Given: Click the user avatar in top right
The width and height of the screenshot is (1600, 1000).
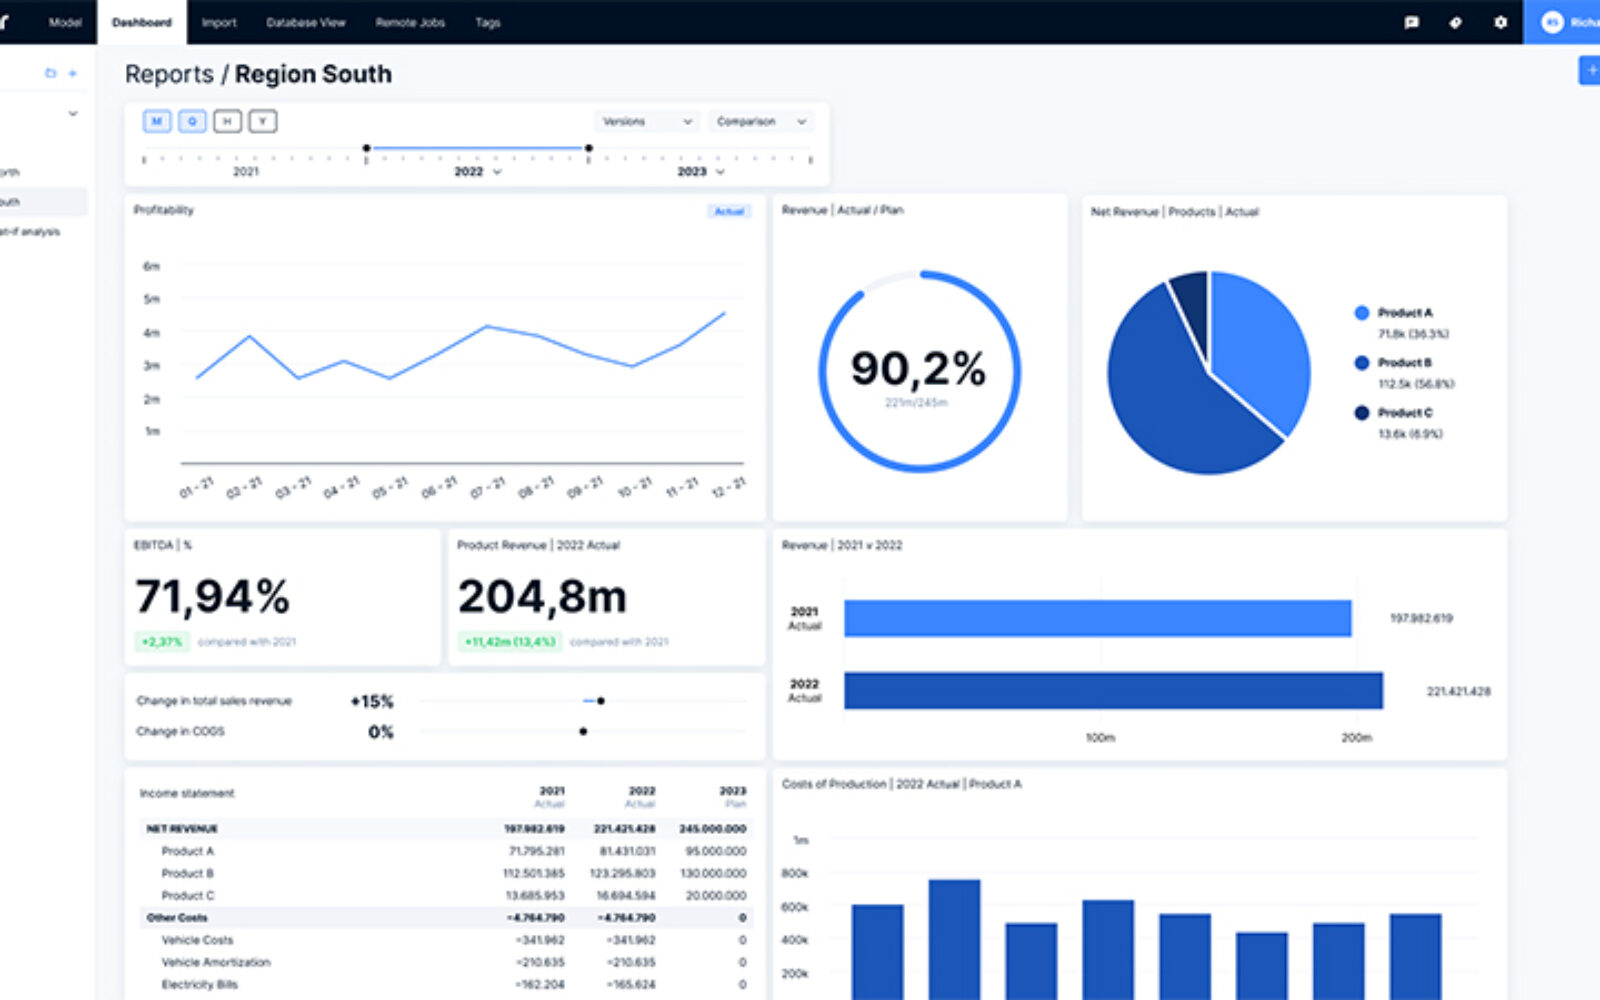Looking at the screenshot, I should pos(1552,22).
